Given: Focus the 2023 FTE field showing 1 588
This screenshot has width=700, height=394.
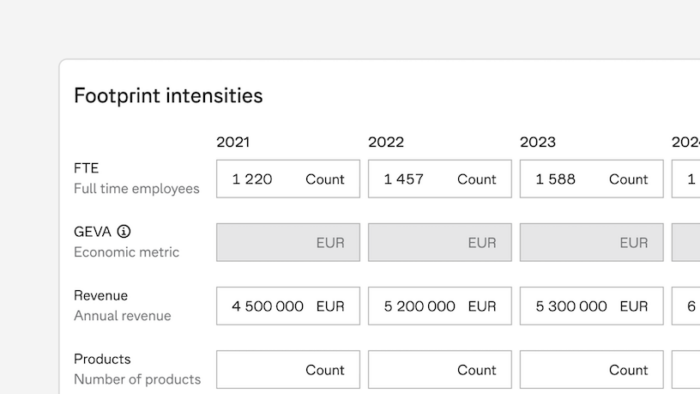Looking at the screenshot, I should [x=592, y=179].
